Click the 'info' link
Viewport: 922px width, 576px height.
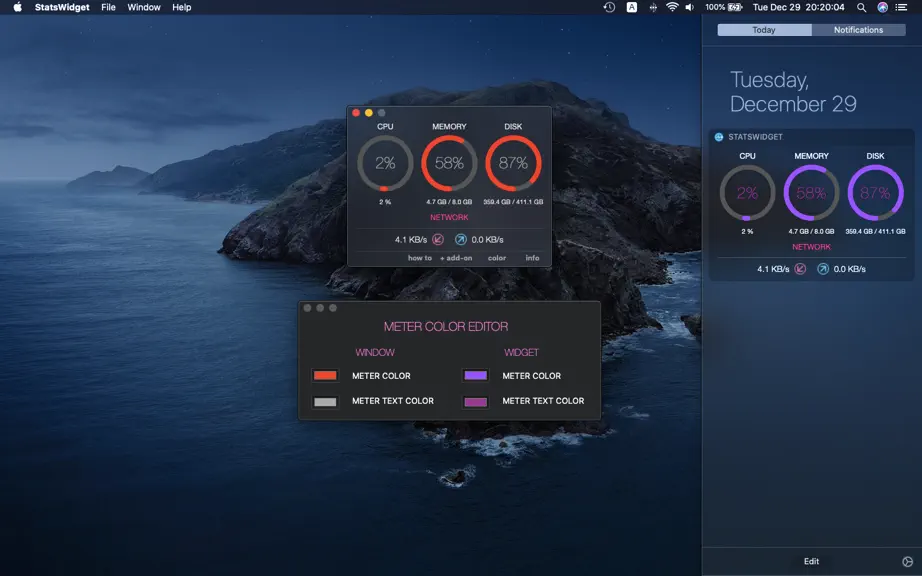(x=532, y=258)
